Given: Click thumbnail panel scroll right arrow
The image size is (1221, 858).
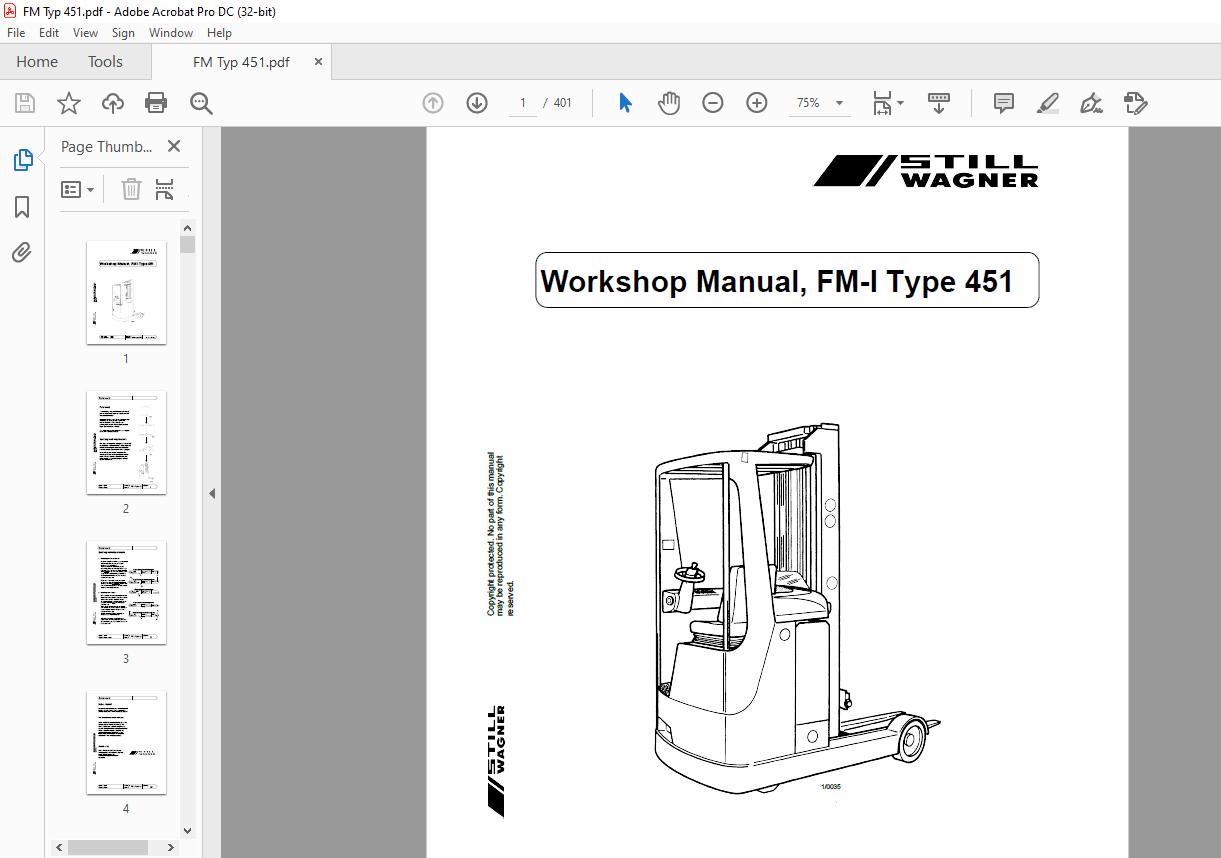Looking at the screenshot, I should (x=172, y=847).
